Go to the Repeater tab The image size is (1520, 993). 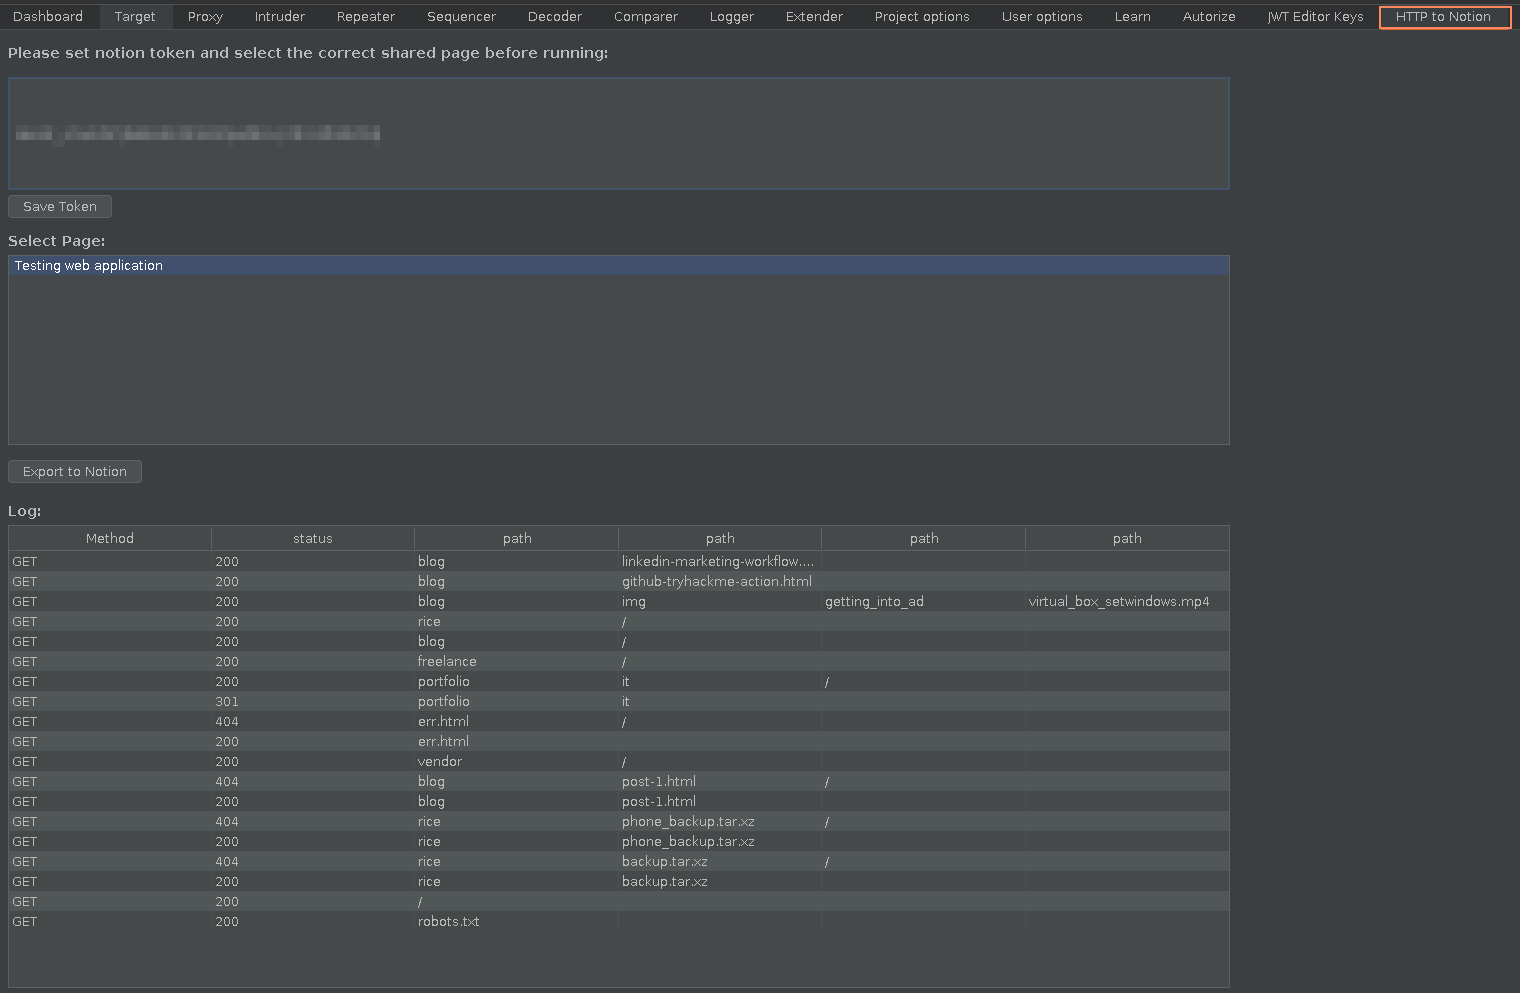click(x=365, y=17)
